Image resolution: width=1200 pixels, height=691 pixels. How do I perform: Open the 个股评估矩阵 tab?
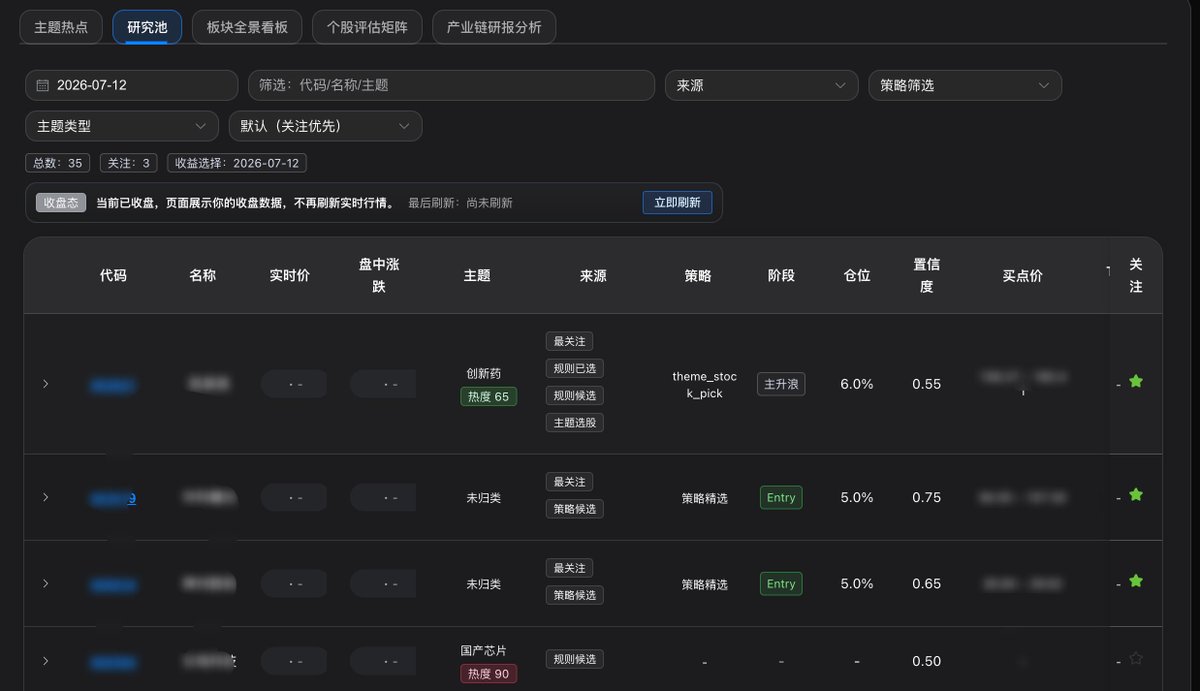coord(367,27)
